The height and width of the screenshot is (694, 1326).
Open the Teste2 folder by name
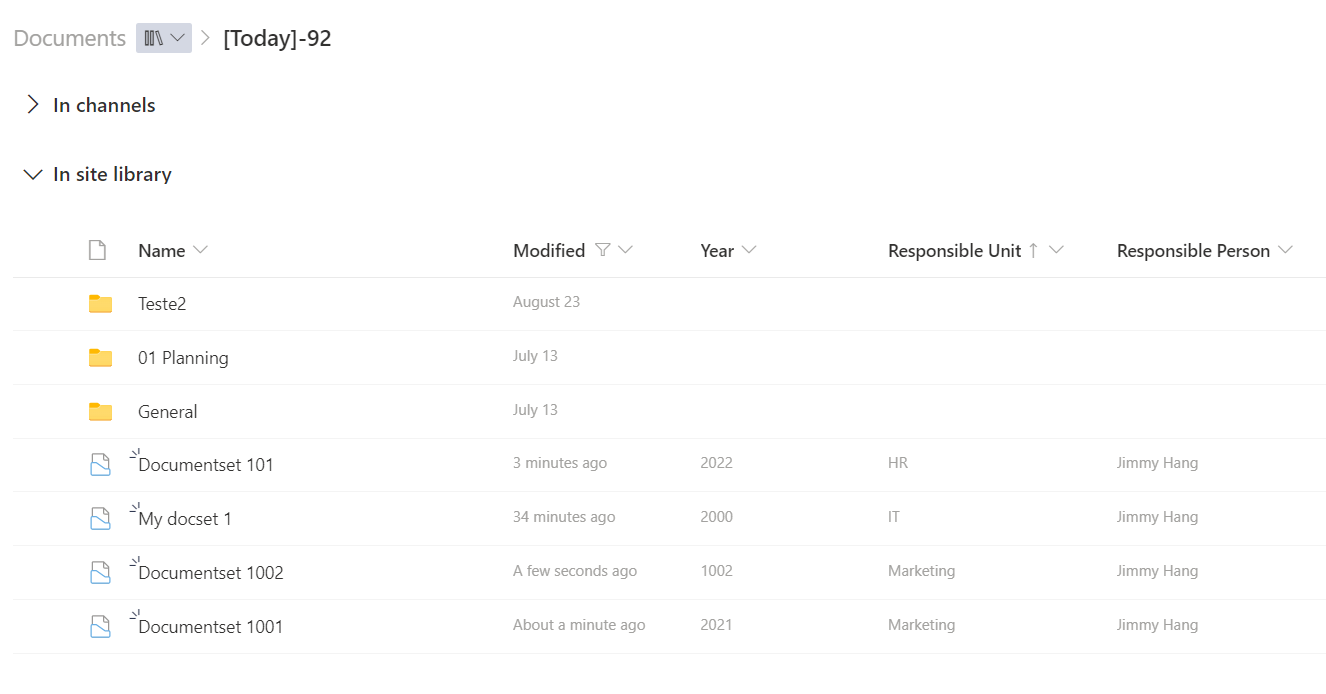pyautogui.click(x=162, y=304)
